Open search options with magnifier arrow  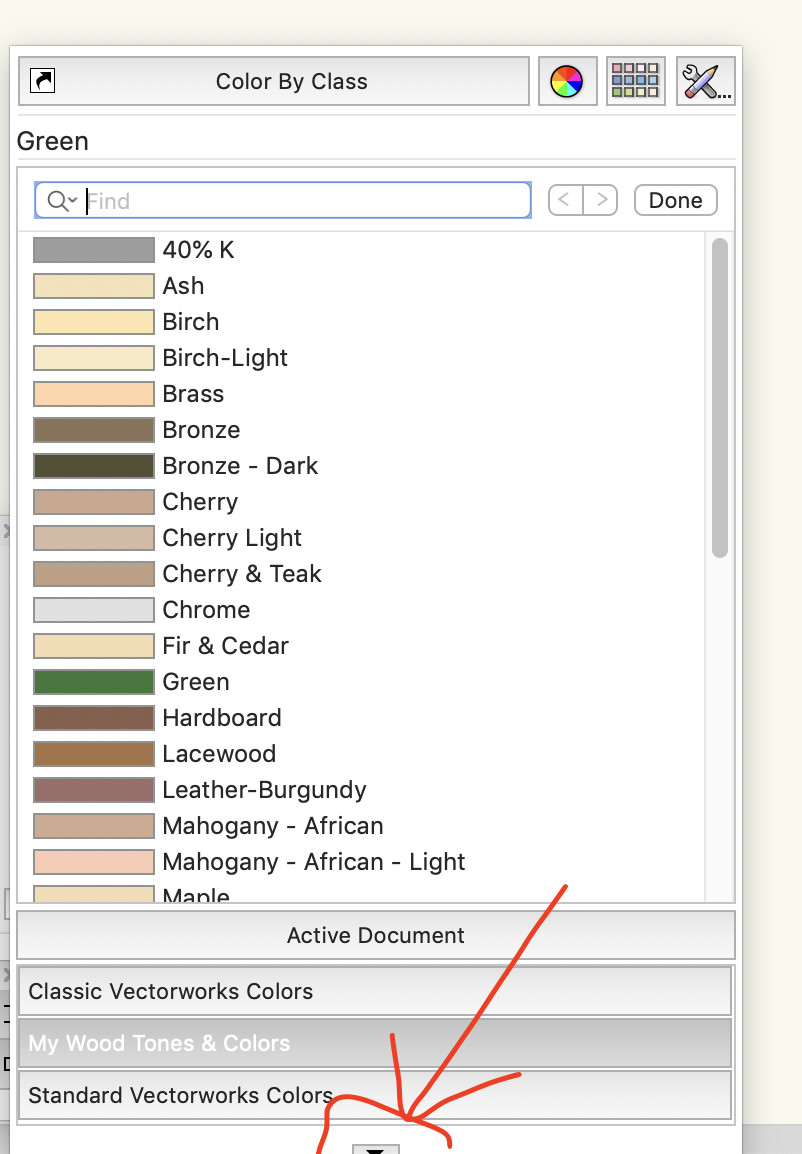point(61,200)
